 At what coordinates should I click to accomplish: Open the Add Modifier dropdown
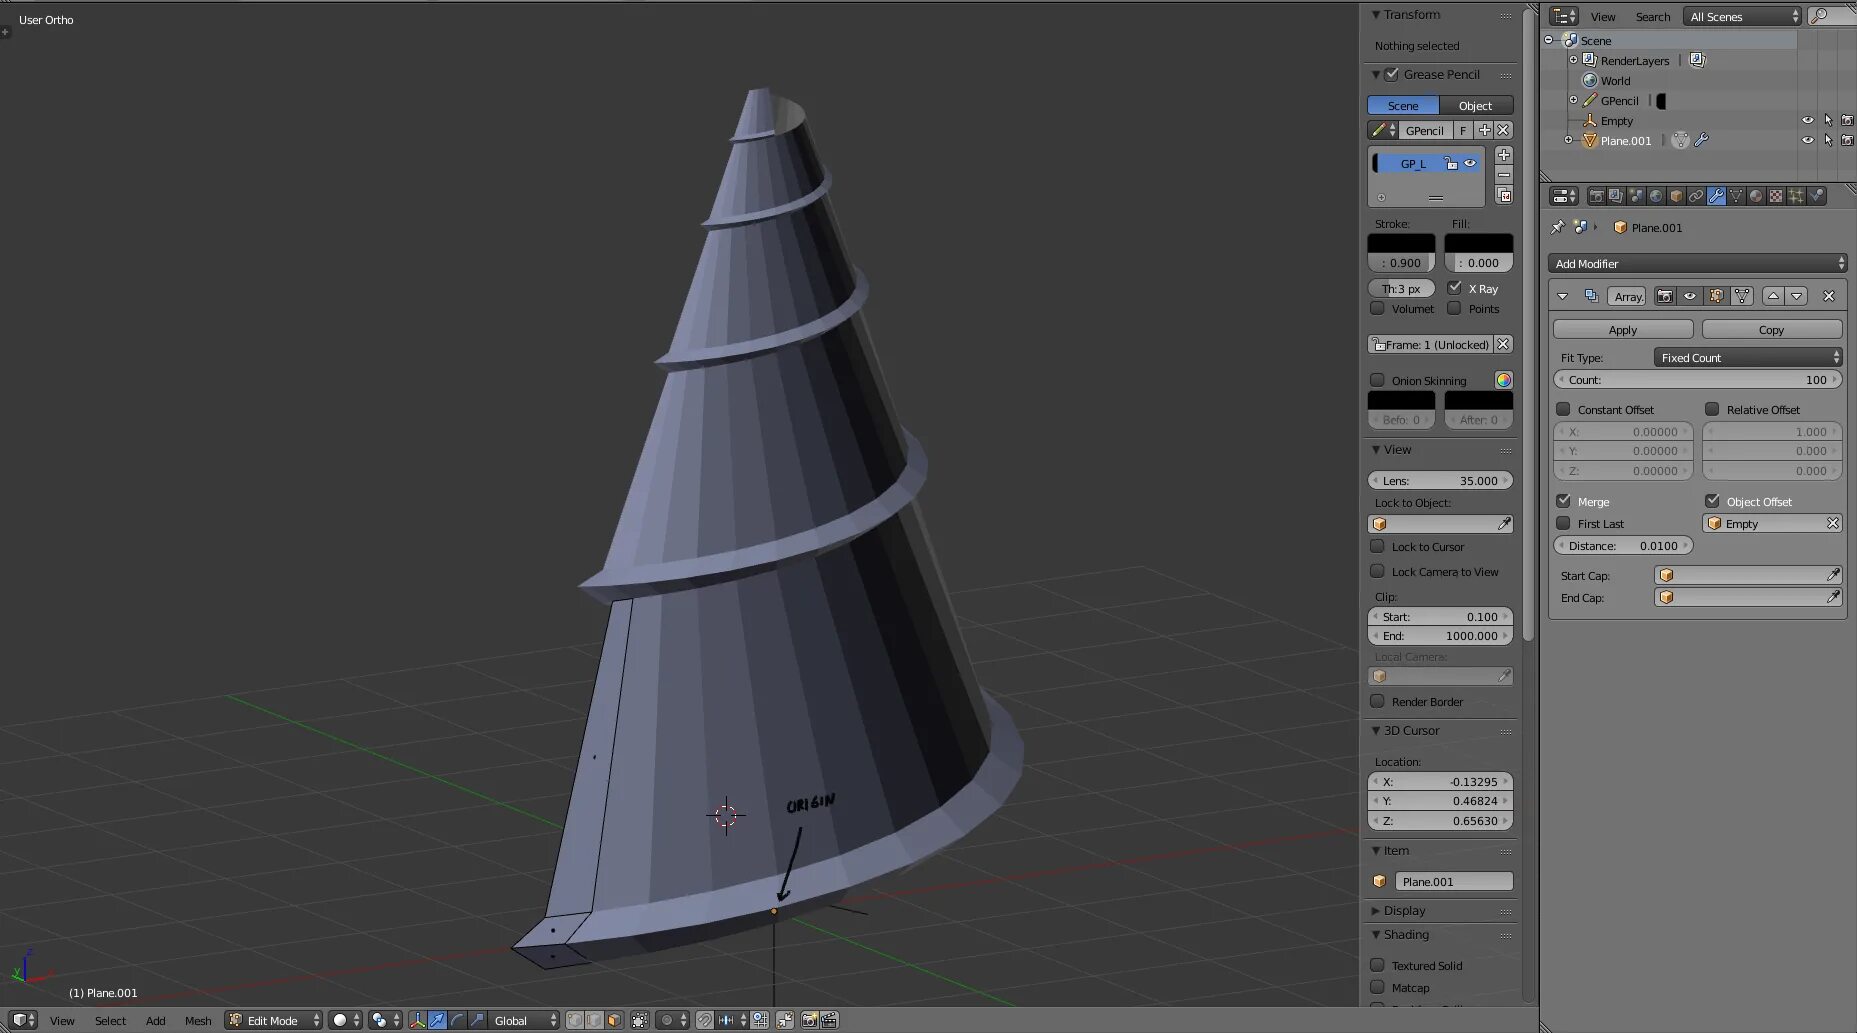click(x=1697, y=264)
